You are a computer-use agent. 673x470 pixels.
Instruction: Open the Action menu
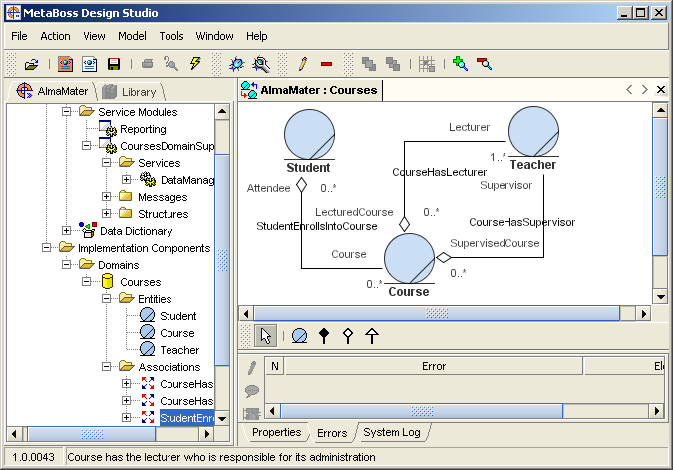55,36
